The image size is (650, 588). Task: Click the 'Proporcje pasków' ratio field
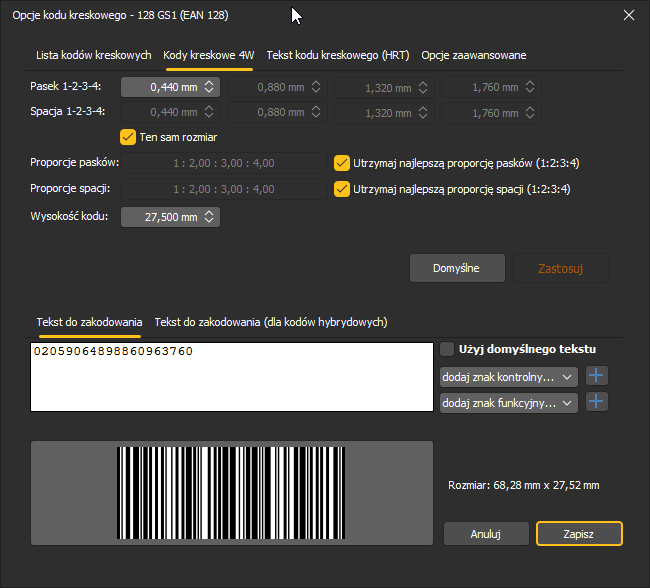(224, 163)
